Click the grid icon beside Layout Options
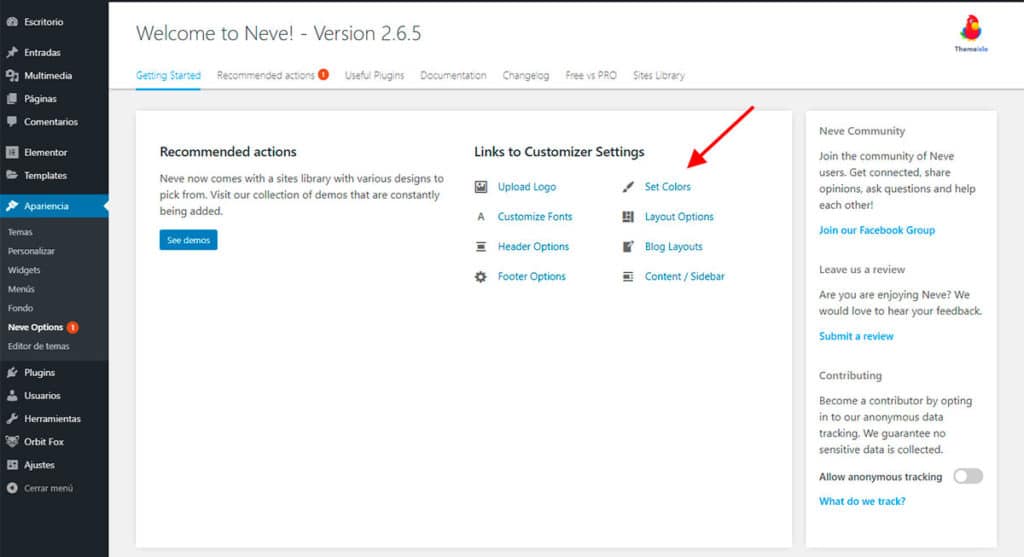This screenshot has width=1024, height=557. point(628,217)
